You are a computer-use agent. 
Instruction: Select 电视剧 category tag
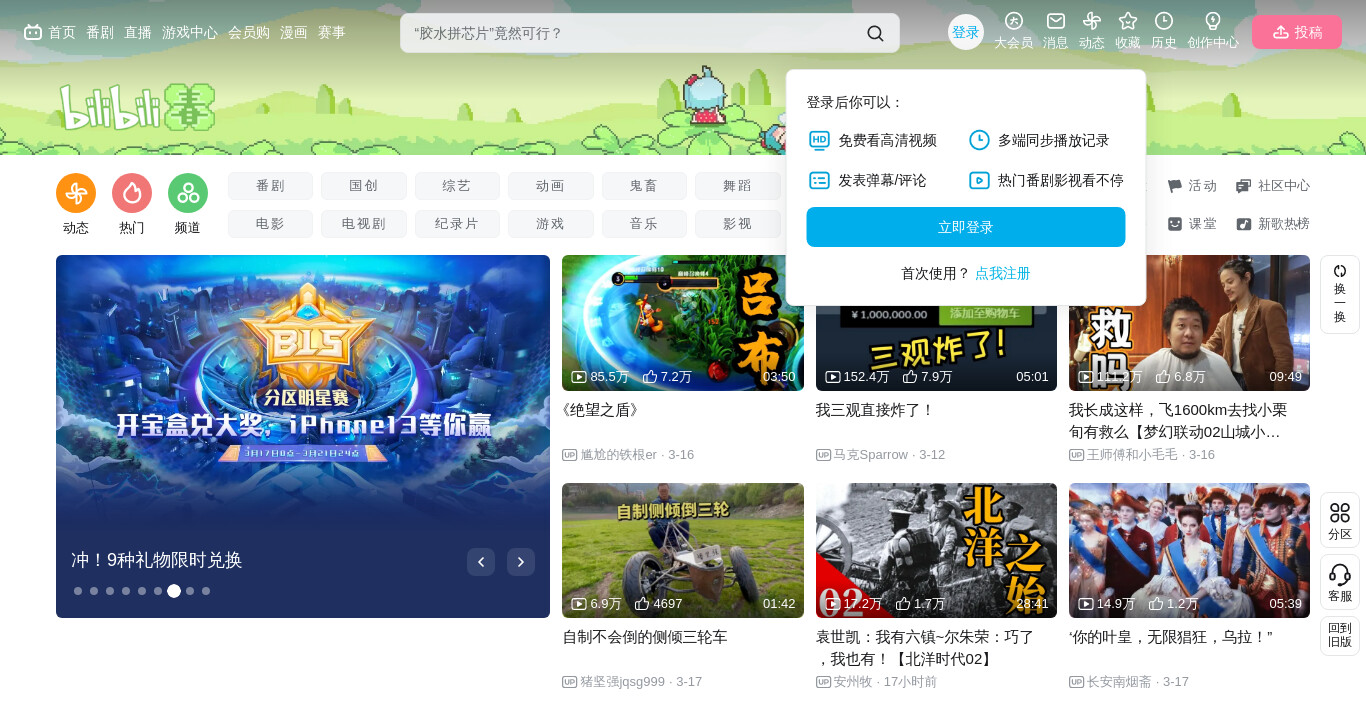[364, 224]
